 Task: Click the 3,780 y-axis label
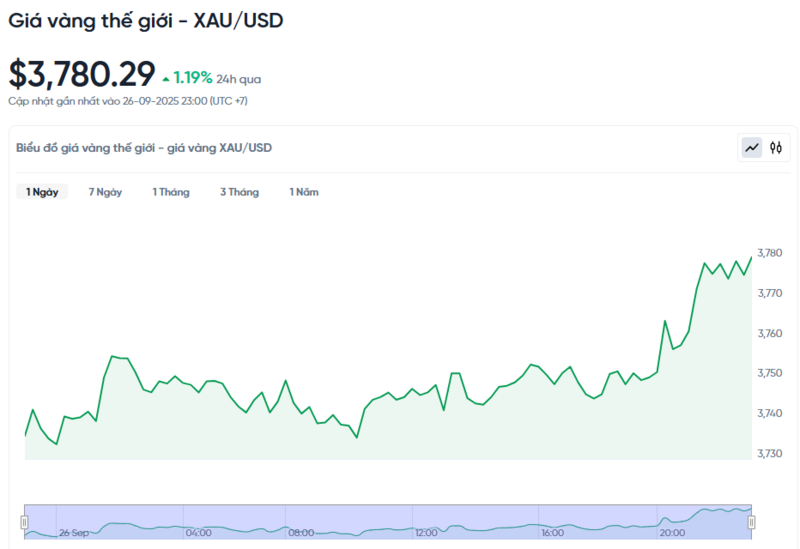[770, 253]
